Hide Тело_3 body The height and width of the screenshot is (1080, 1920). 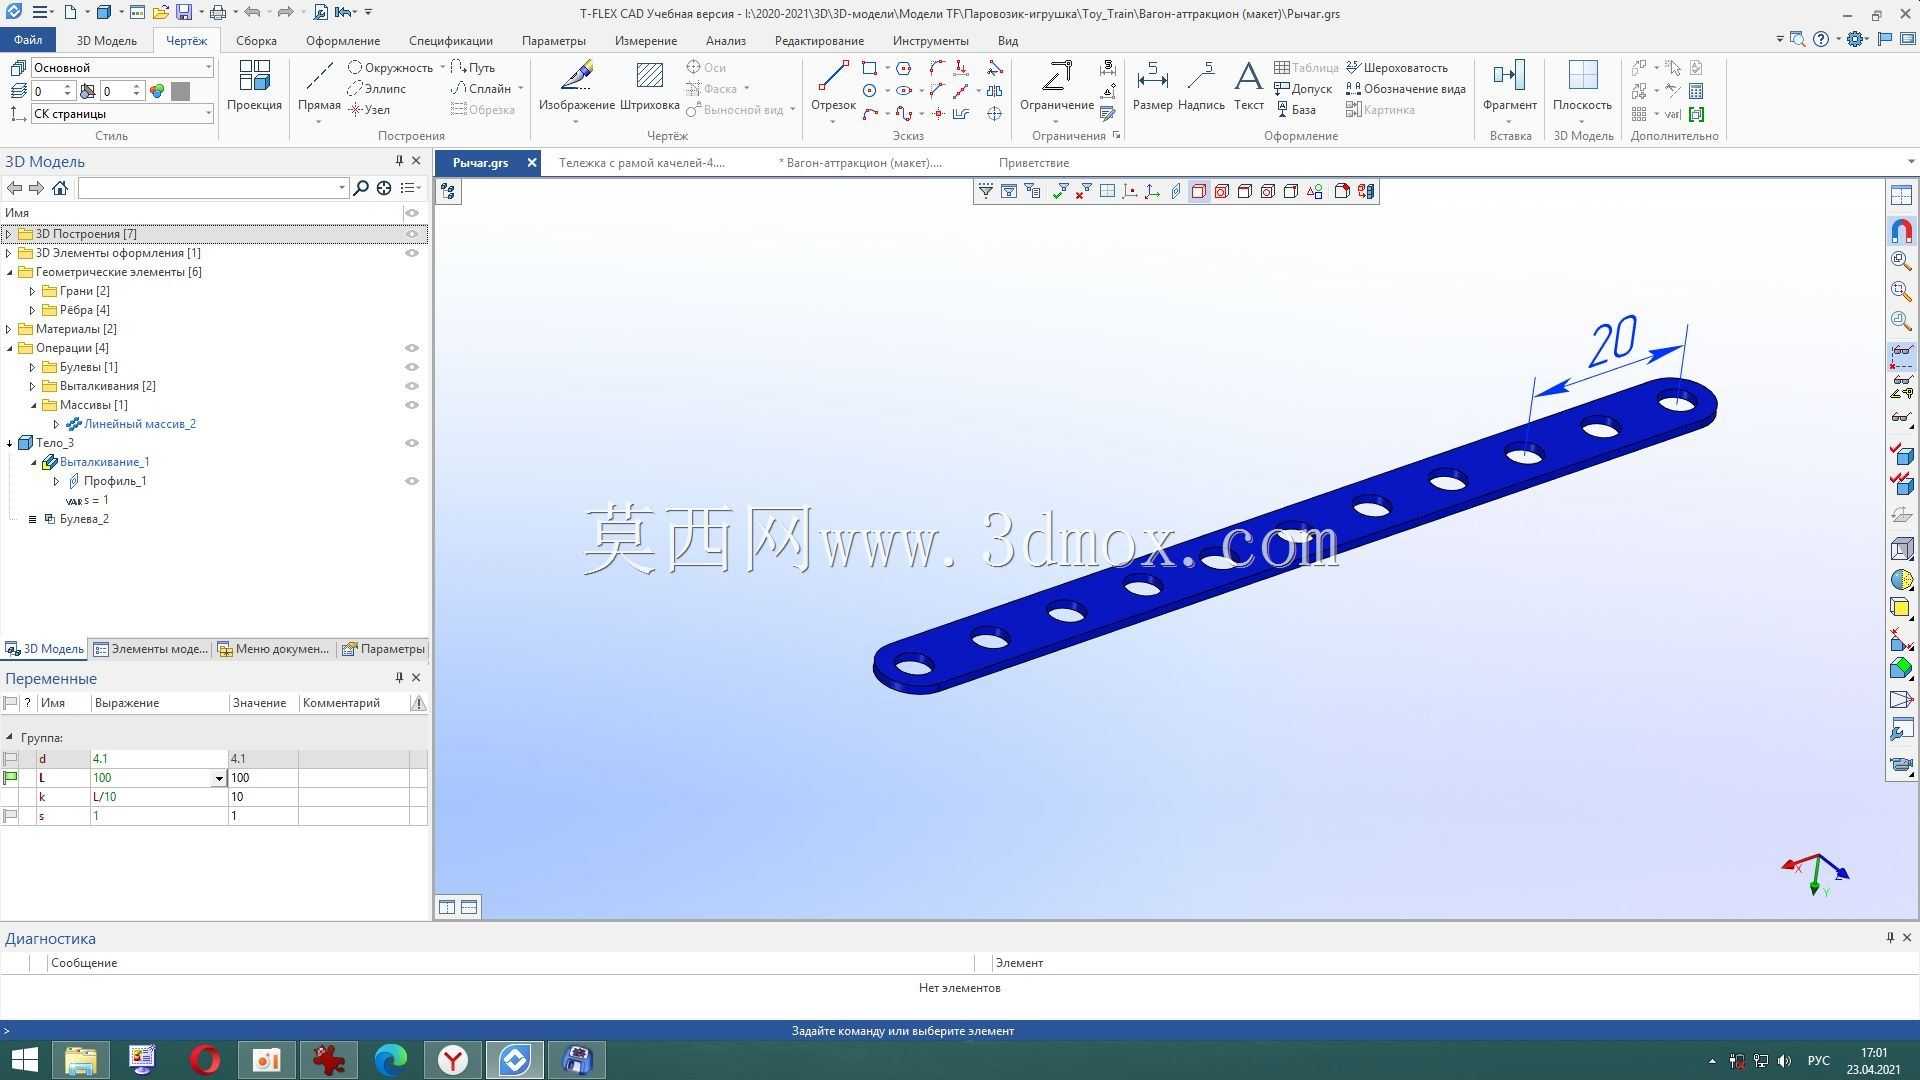[x=412, y=443]
